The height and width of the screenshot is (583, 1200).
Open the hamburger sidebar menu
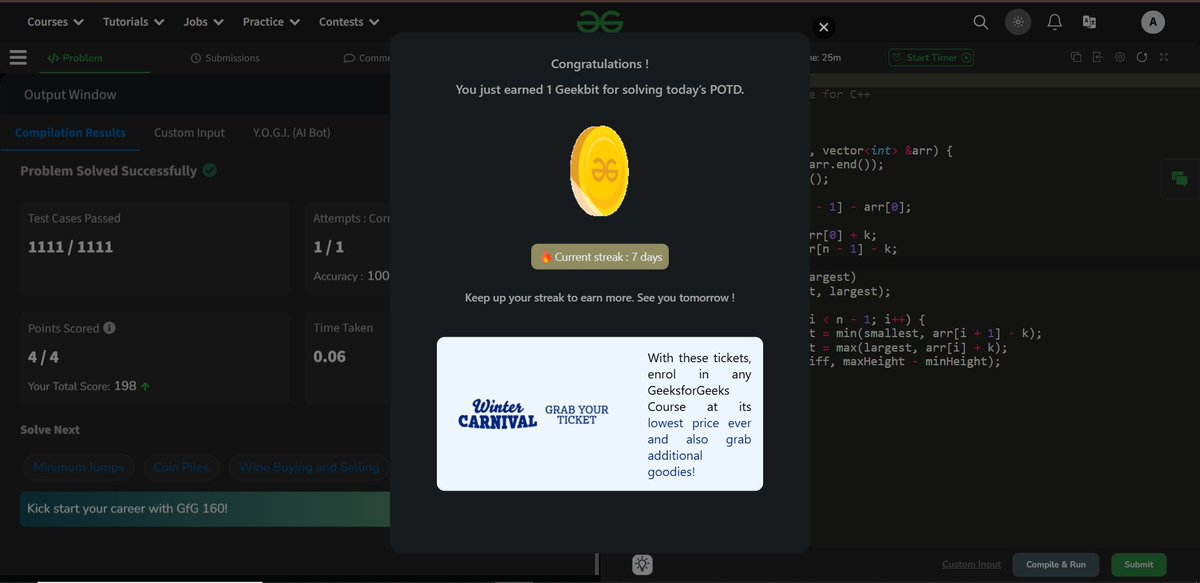18,58
